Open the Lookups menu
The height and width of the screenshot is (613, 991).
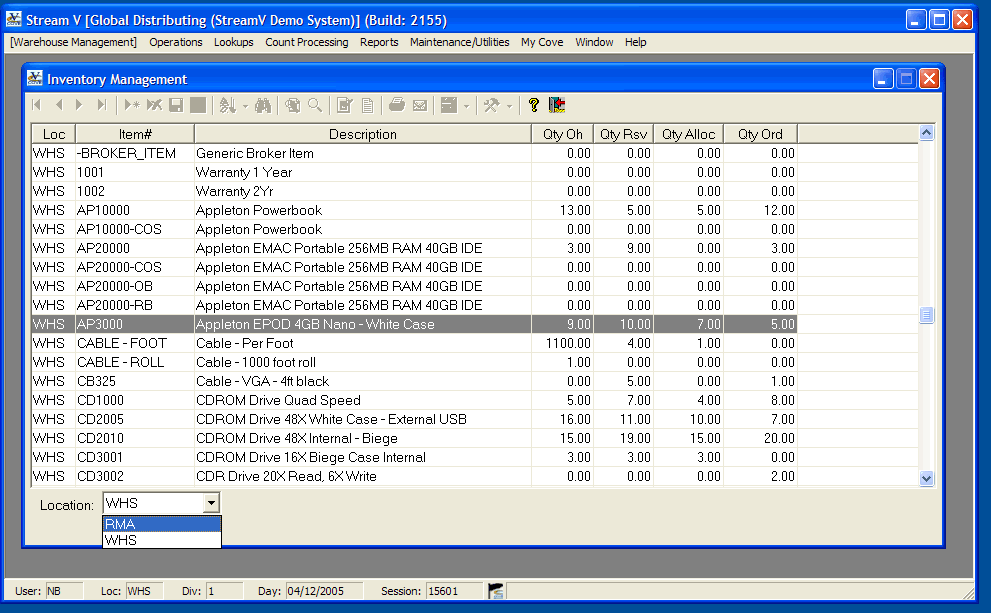233,42
